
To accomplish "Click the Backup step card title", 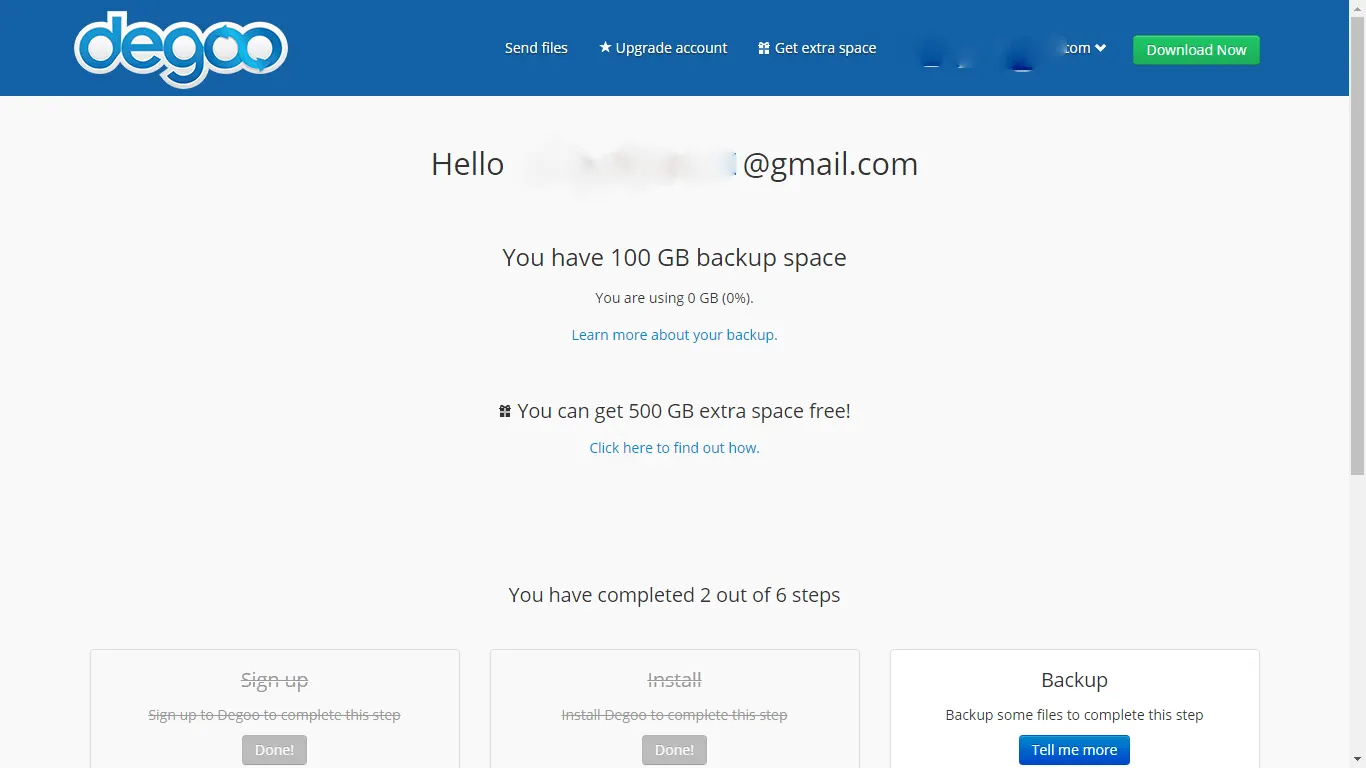I will (1074, 680).
